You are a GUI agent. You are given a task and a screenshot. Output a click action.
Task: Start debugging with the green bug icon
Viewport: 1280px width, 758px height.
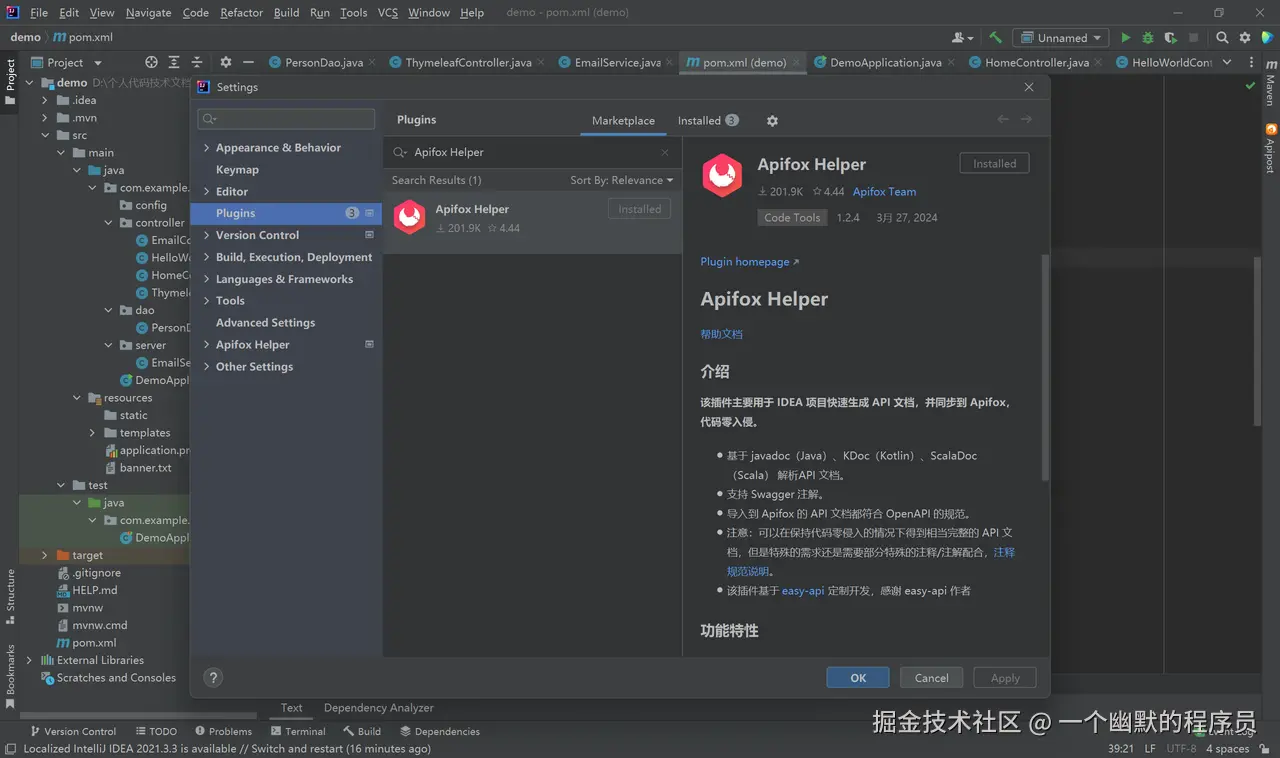click(1148, 38)
